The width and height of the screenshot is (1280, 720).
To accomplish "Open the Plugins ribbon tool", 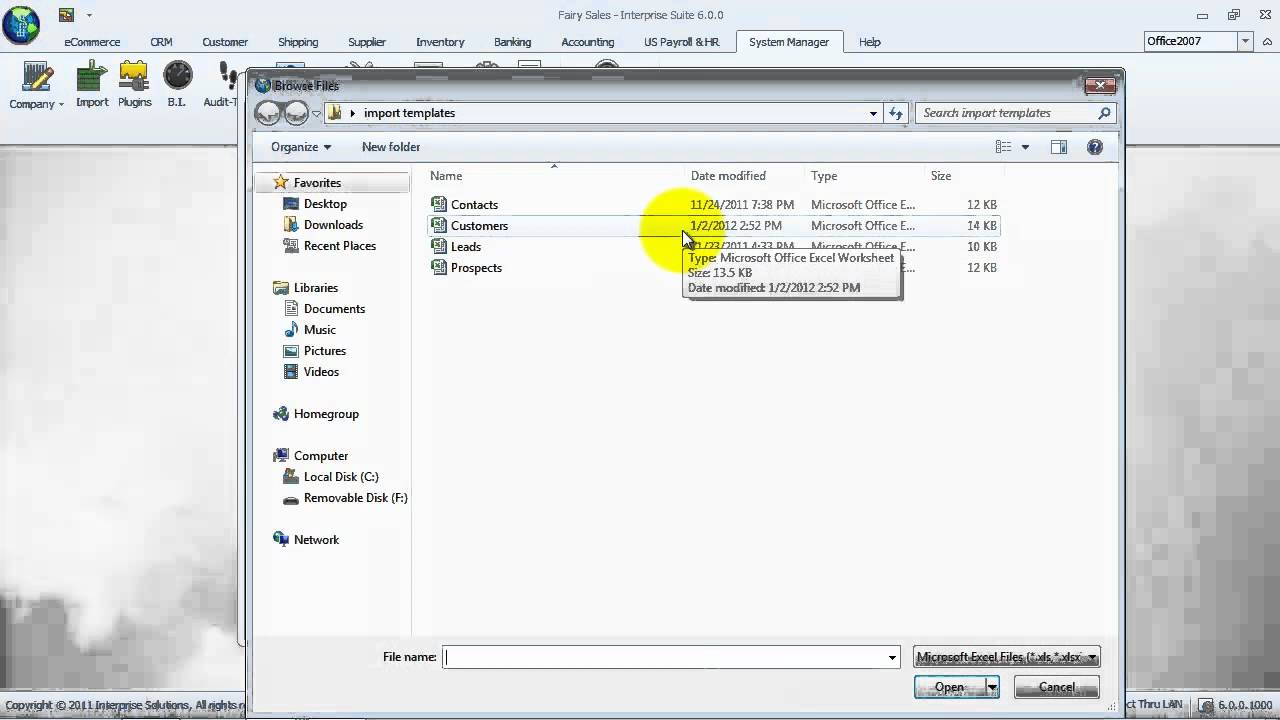I will tap(134, 85).
